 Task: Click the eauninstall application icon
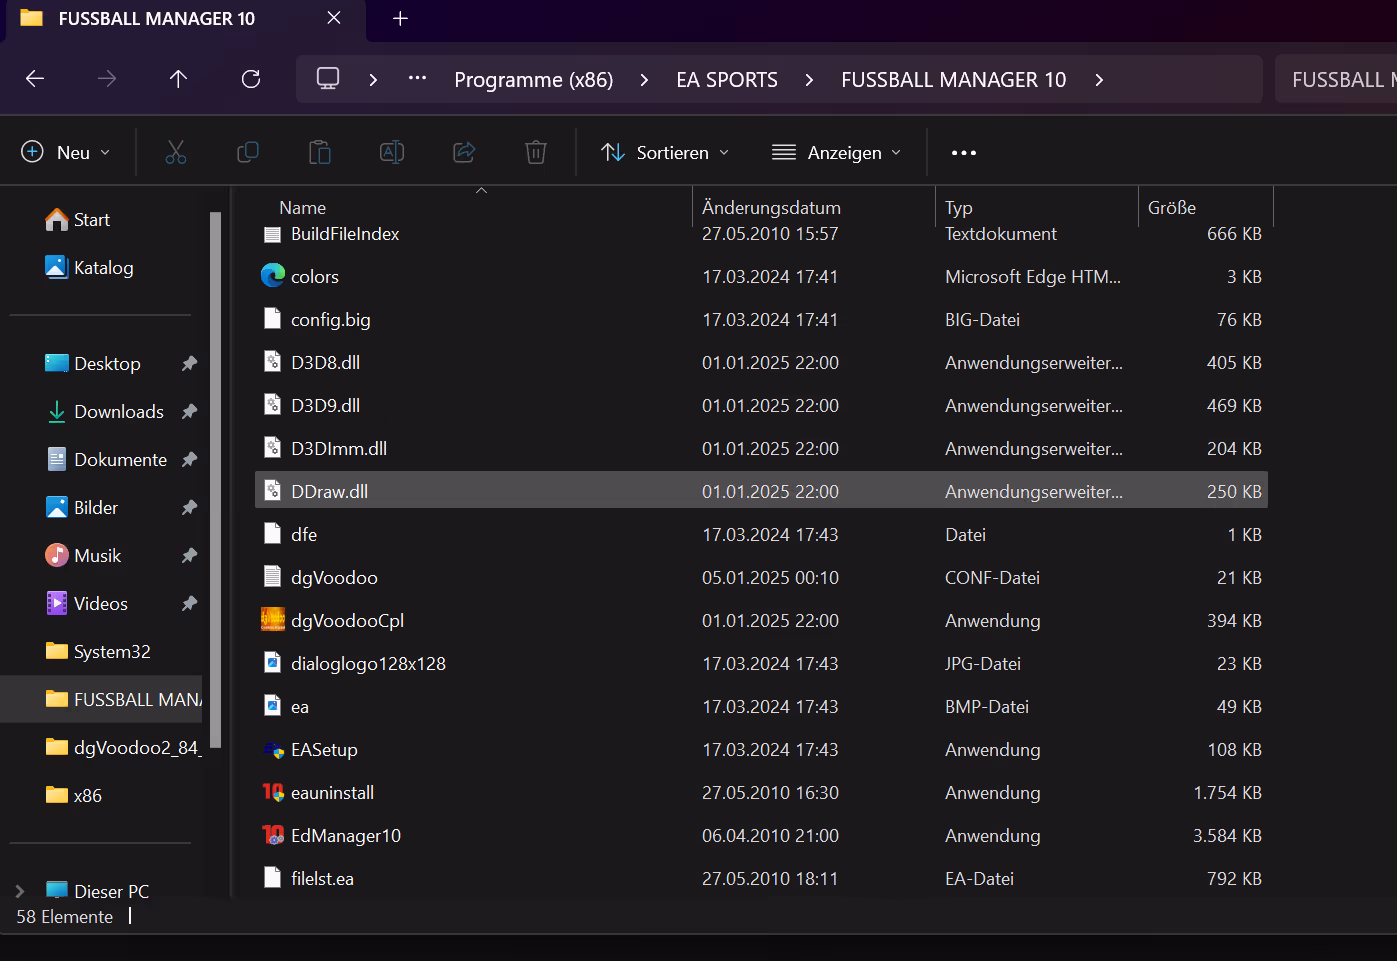click(x=272, y=792)
